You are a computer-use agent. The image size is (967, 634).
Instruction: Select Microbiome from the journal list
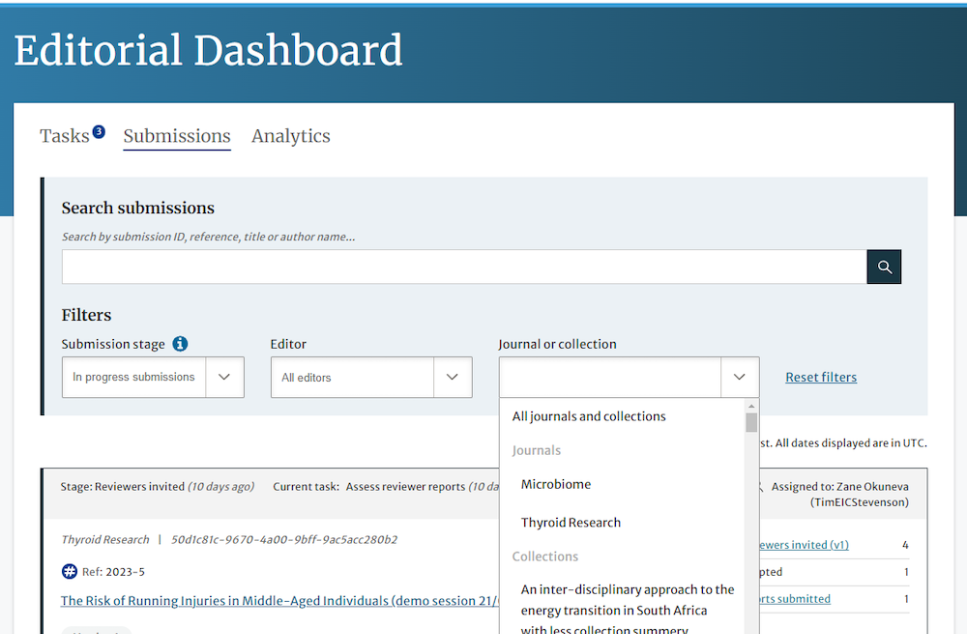556,484
